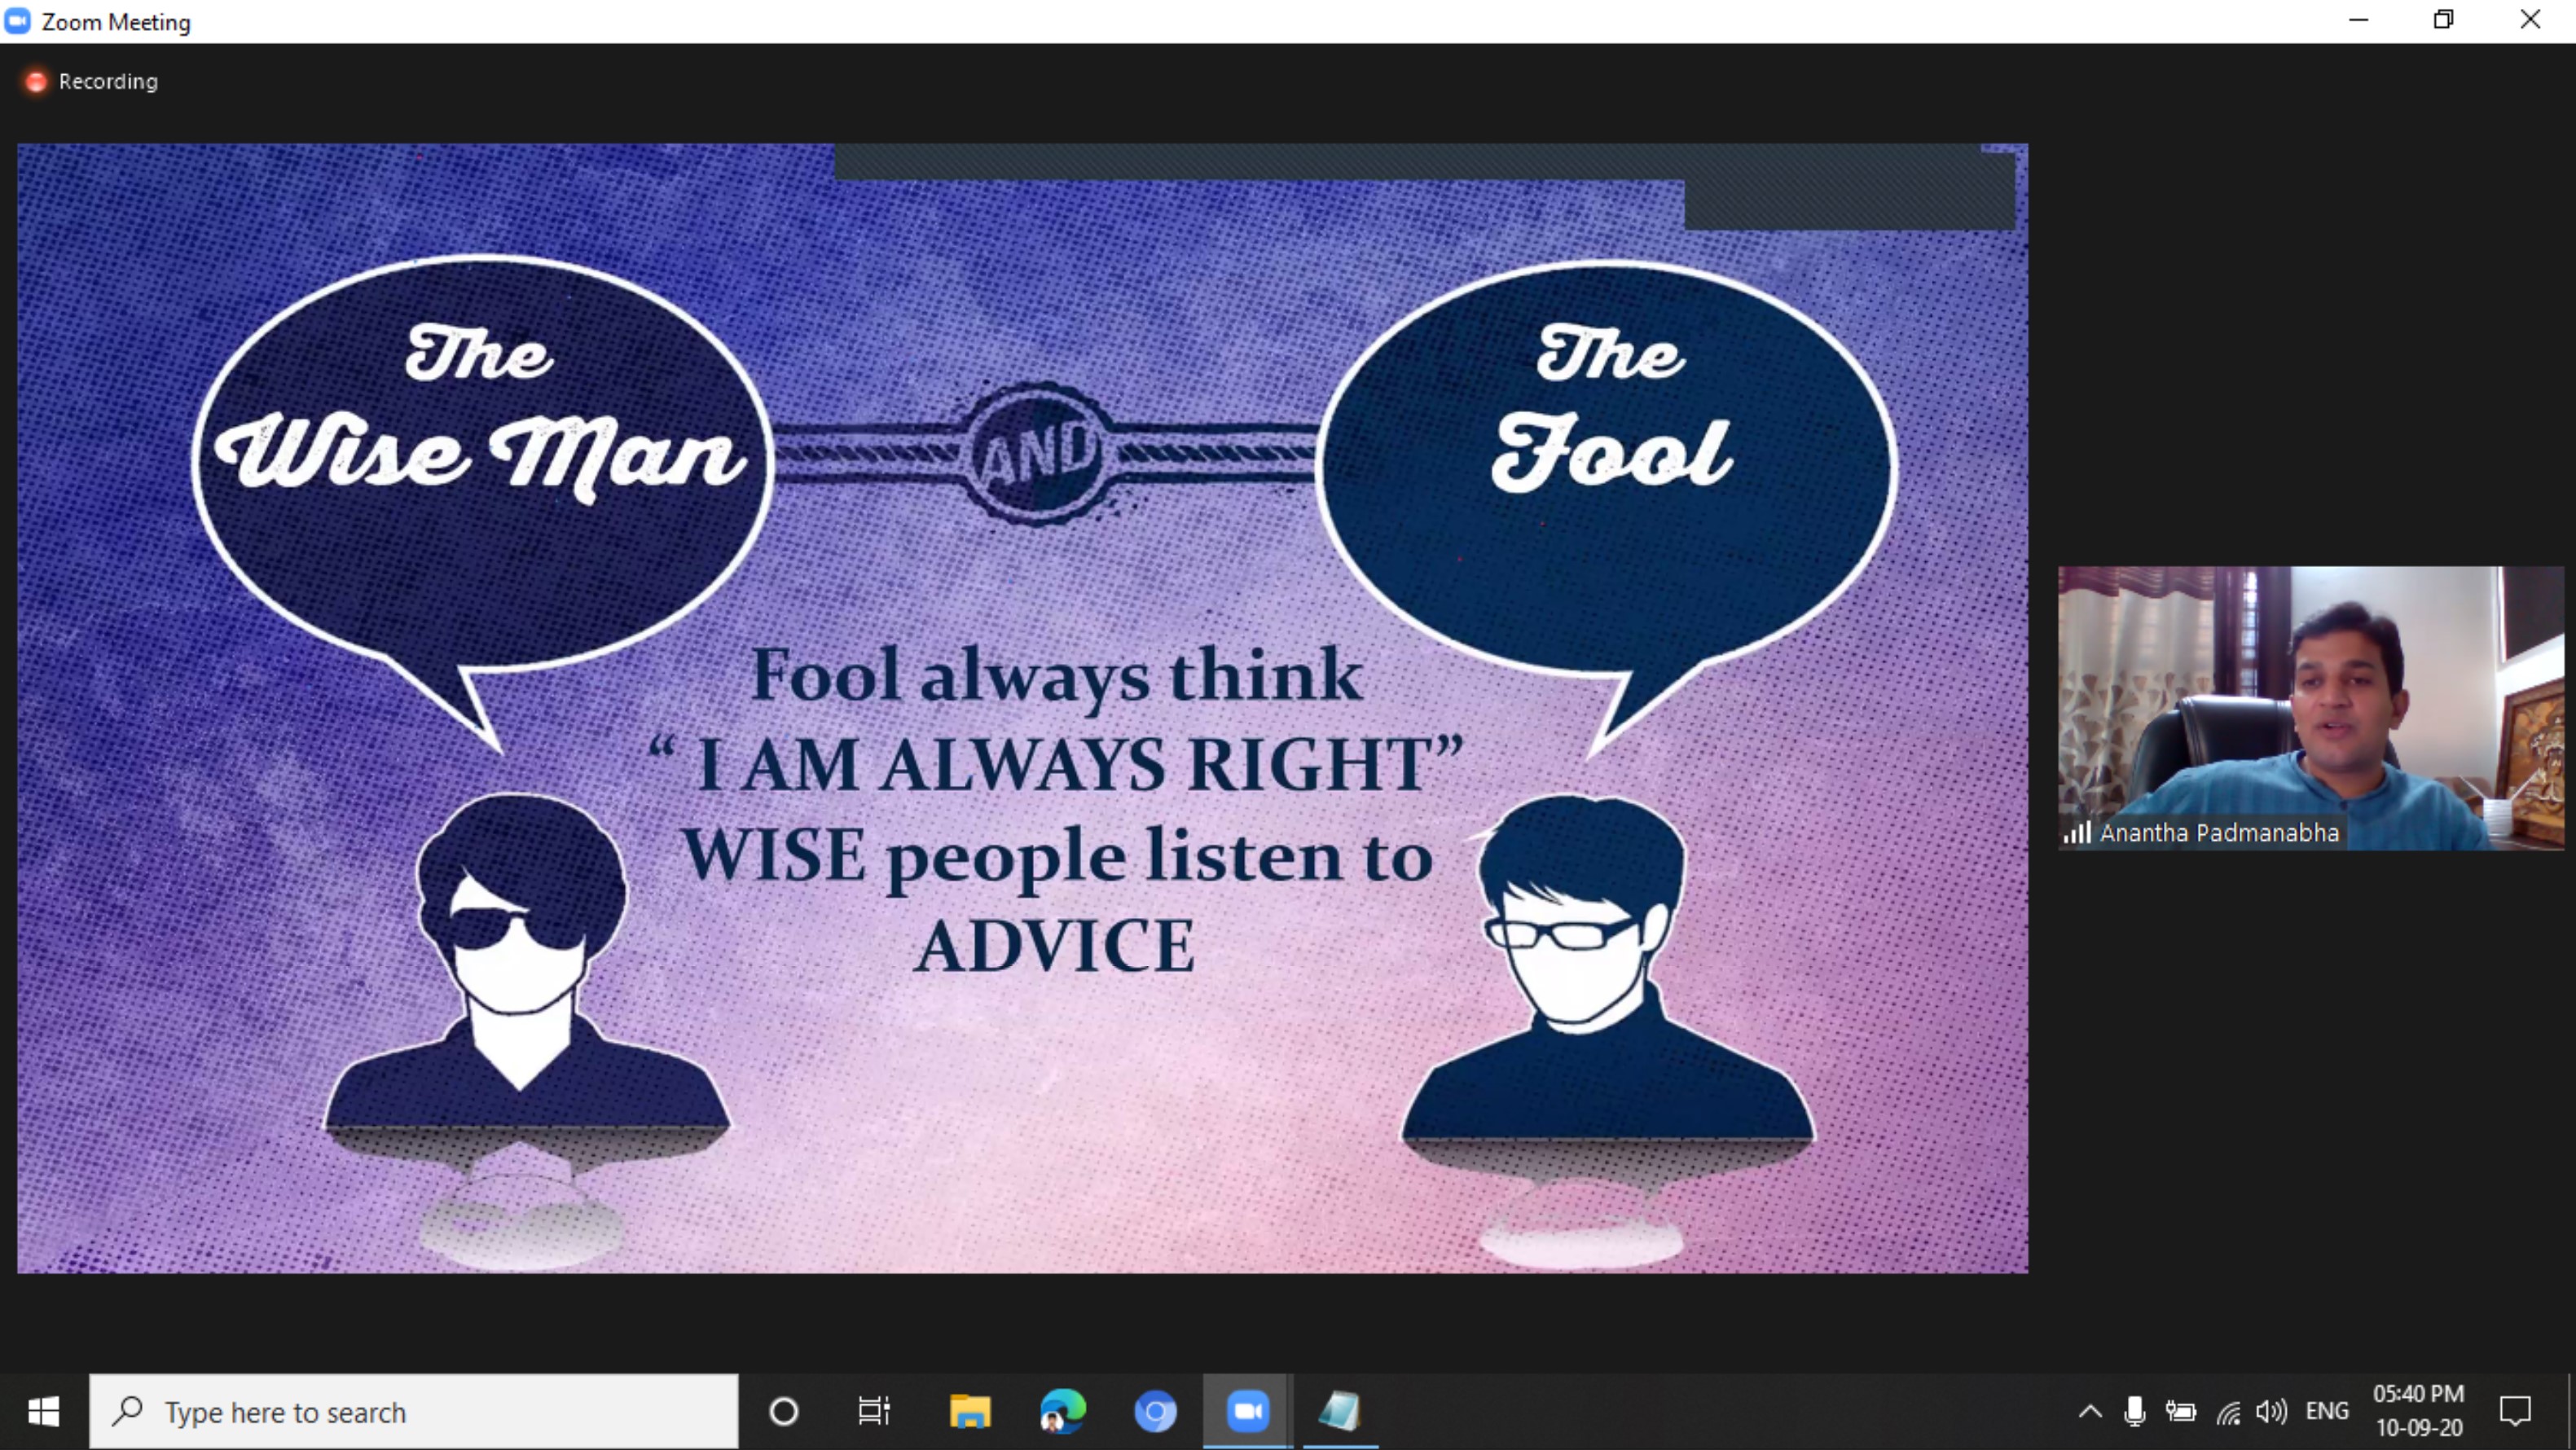Screen dimensions: 2576x1450
Task: Open Task View in the taskbar
Action: [x=873, y=1411]
